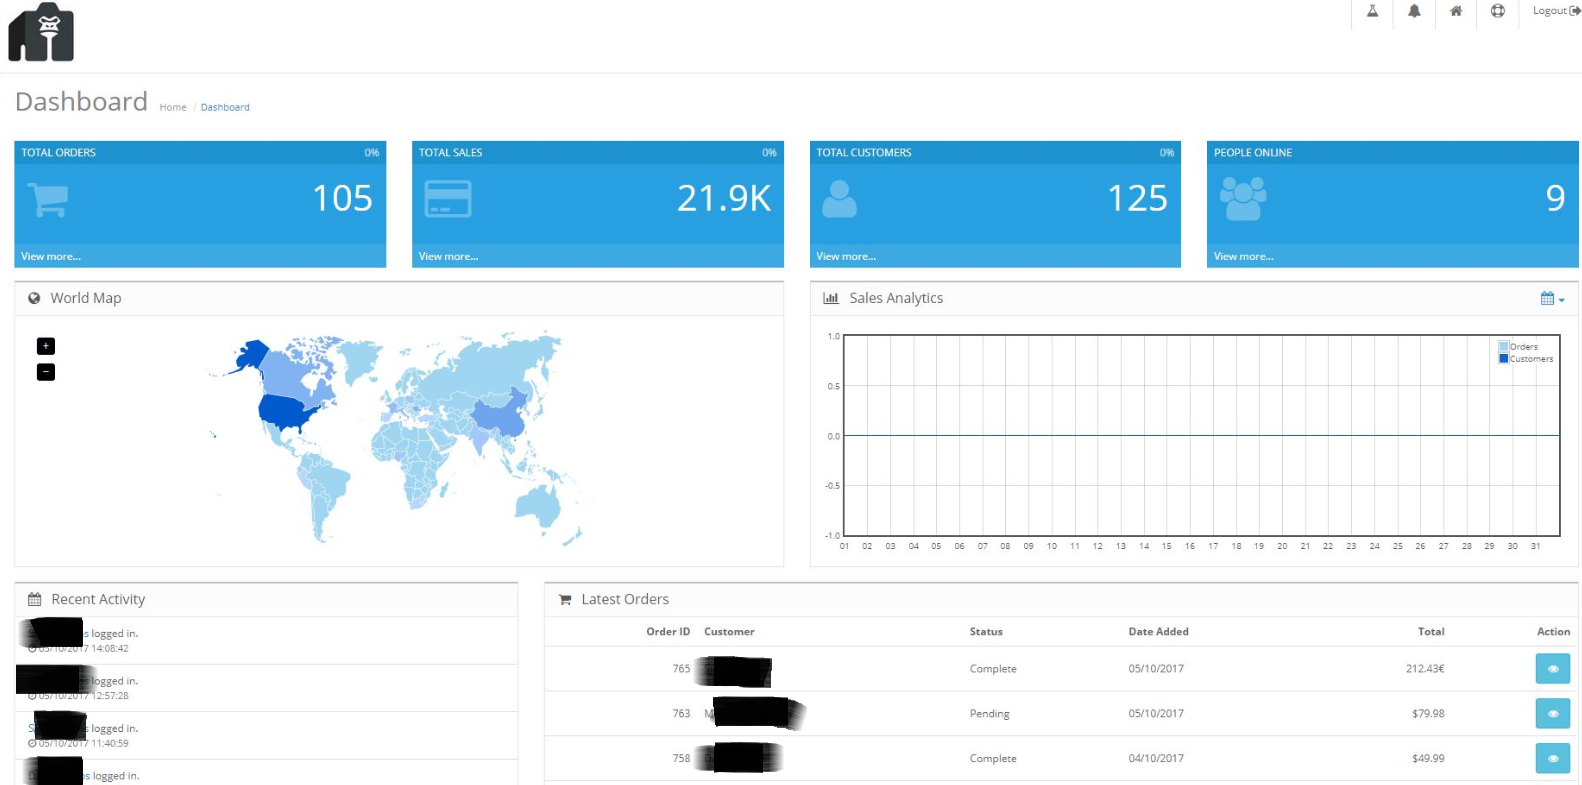This screenshot has width=1582, height=785.
Task: Click the United States on the world map
Action: click(x=292, y=411)
